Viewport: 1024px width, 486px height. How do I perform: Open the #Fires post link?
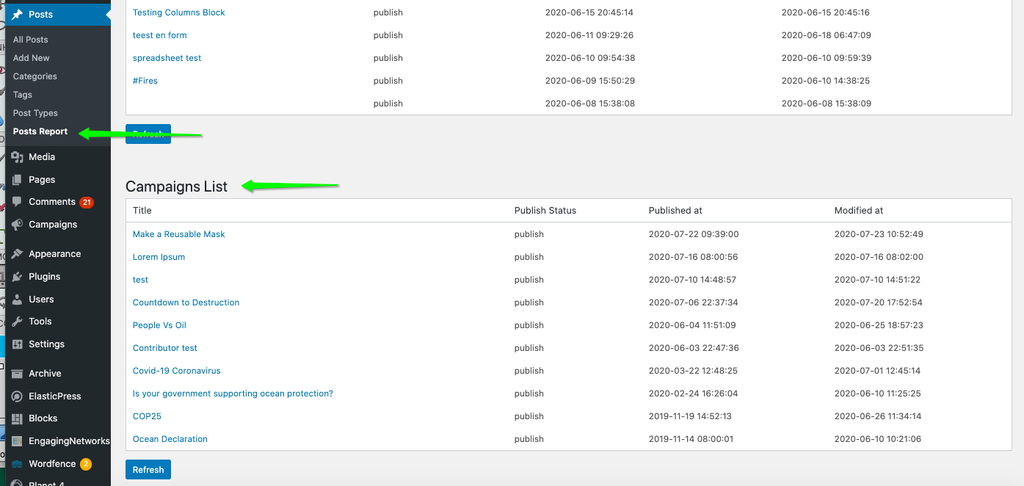(x=145, y=81)
